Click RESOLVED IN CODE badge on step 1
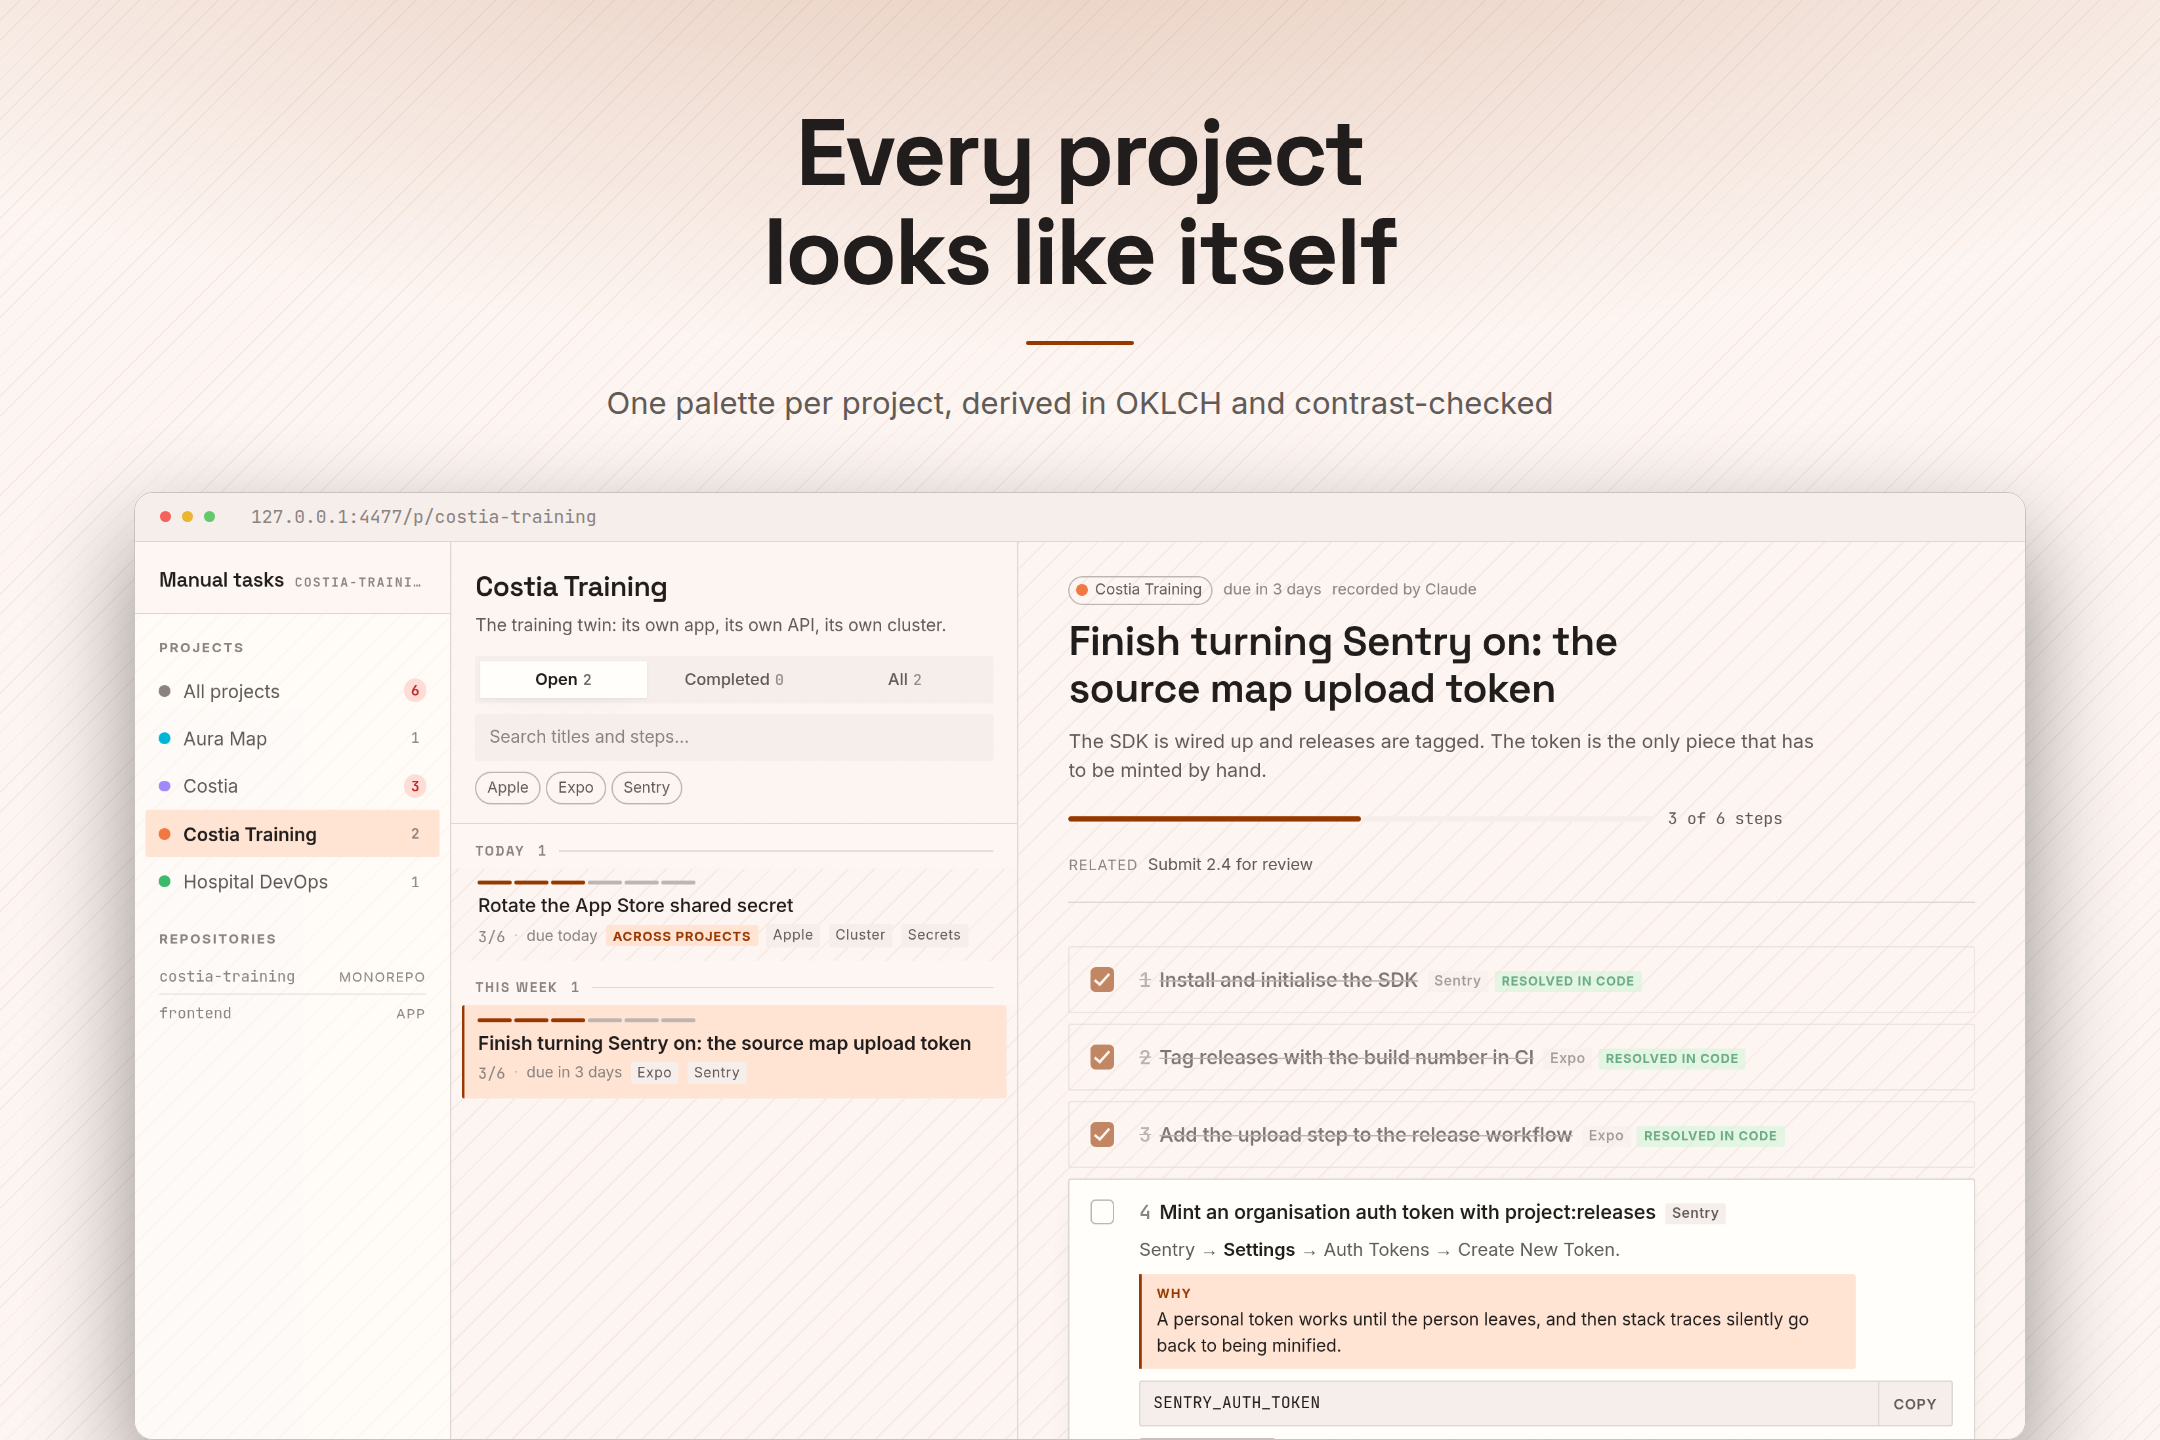The height and width of the screenshot is (1440, 2160). pos(1568,981)
